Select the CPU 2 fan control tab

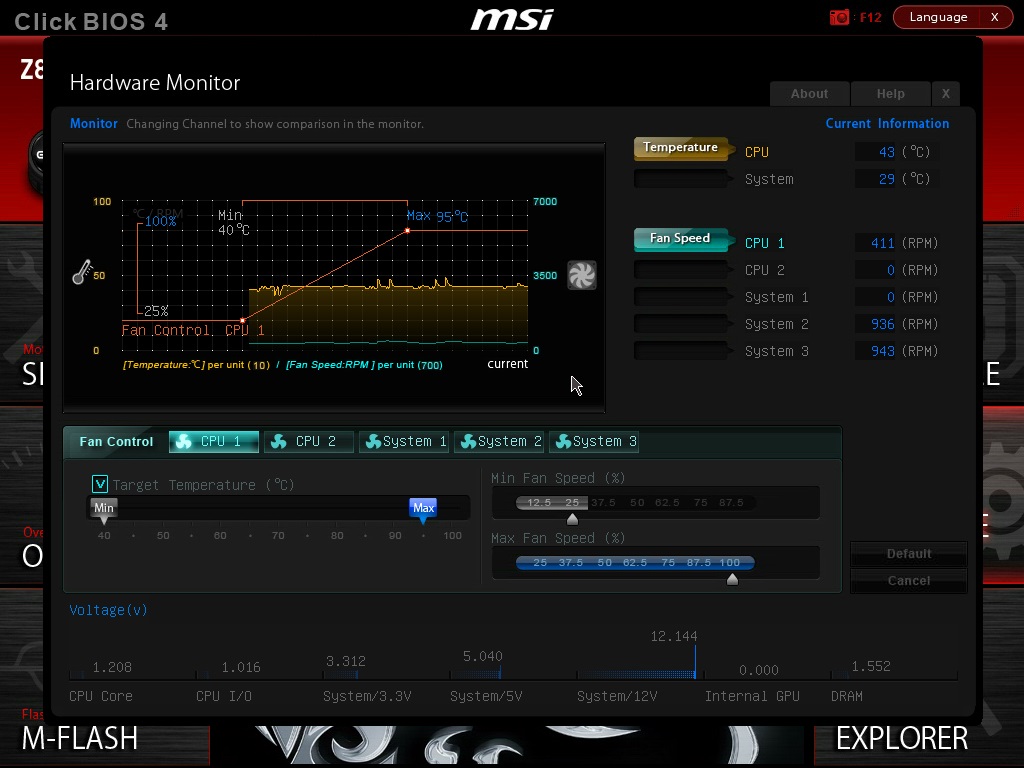pyautogui.click(x=308, y=441)
